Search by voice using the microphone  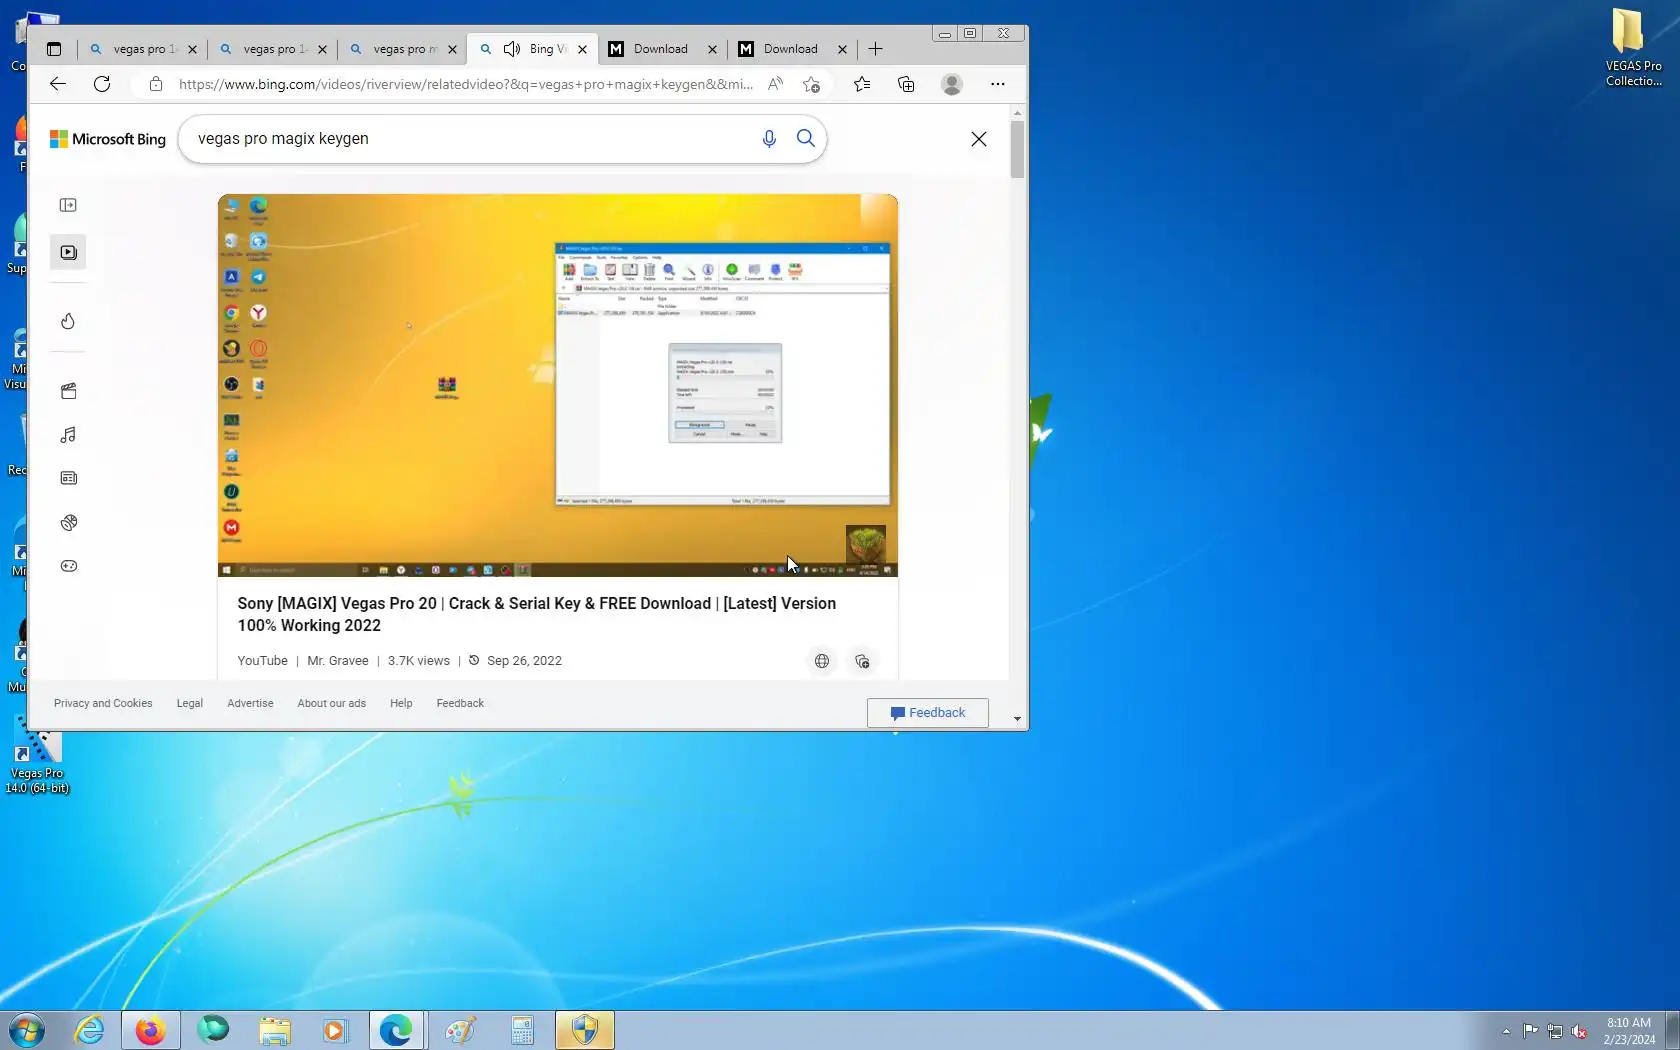click(x=769, y=139)
